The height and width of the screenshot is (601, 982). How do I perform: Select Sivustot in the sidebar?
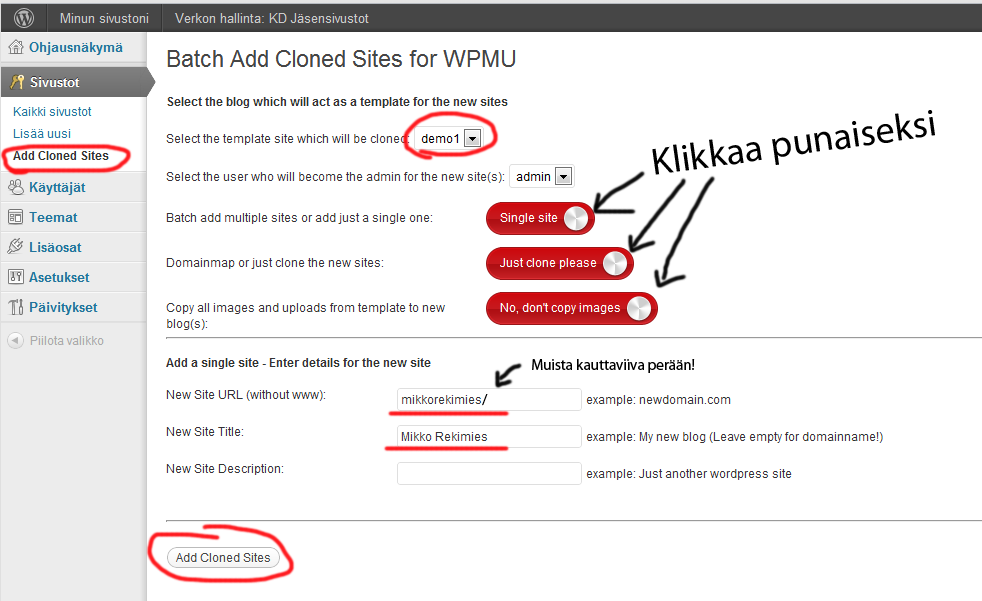54,82
